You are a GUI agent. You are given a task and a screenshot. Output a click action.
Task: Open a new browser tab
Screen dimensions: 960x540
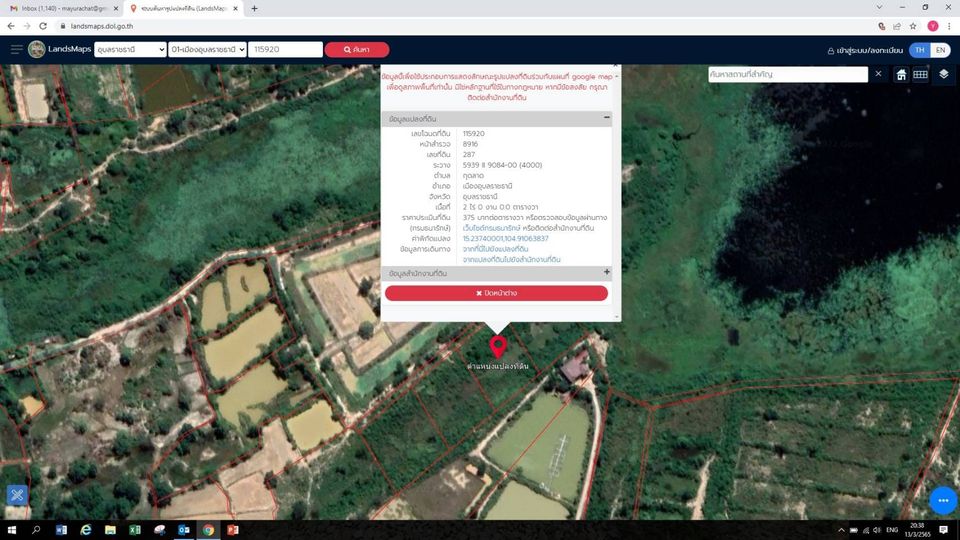tap(254, 9)
